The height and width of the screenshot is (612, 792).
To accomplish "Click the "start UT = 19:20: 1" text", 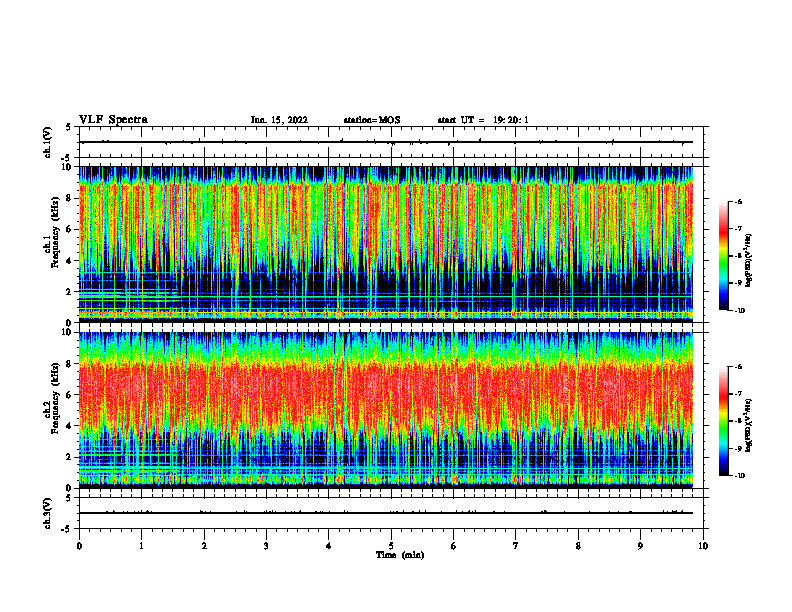I will click(x=483, y=120).
